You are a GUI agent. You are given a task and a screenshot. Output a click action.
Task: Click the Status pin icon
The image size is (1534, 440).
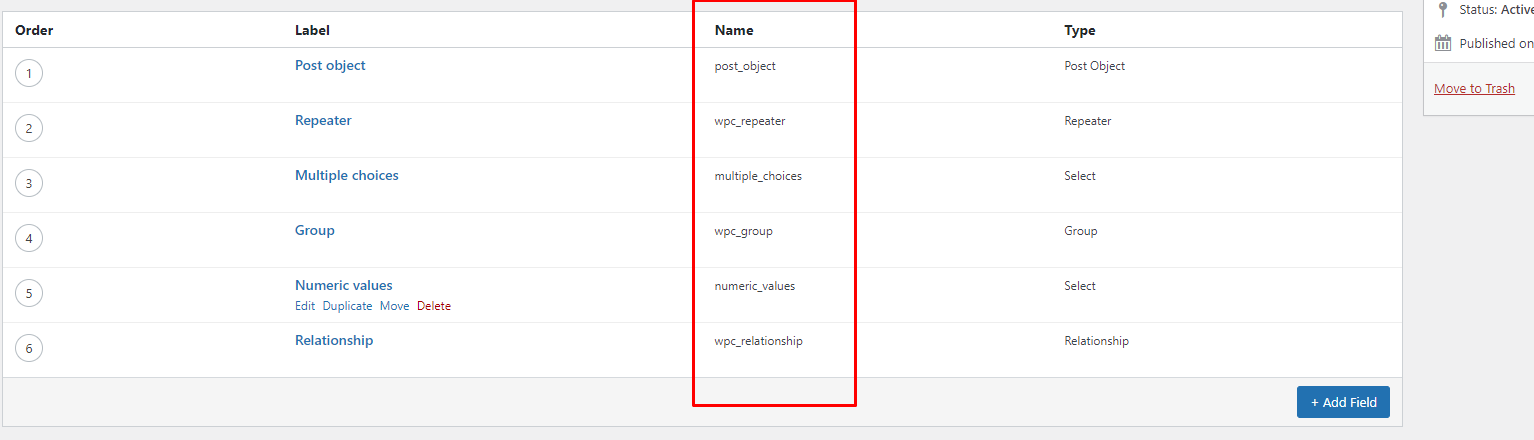click(x=1442, y=9)
